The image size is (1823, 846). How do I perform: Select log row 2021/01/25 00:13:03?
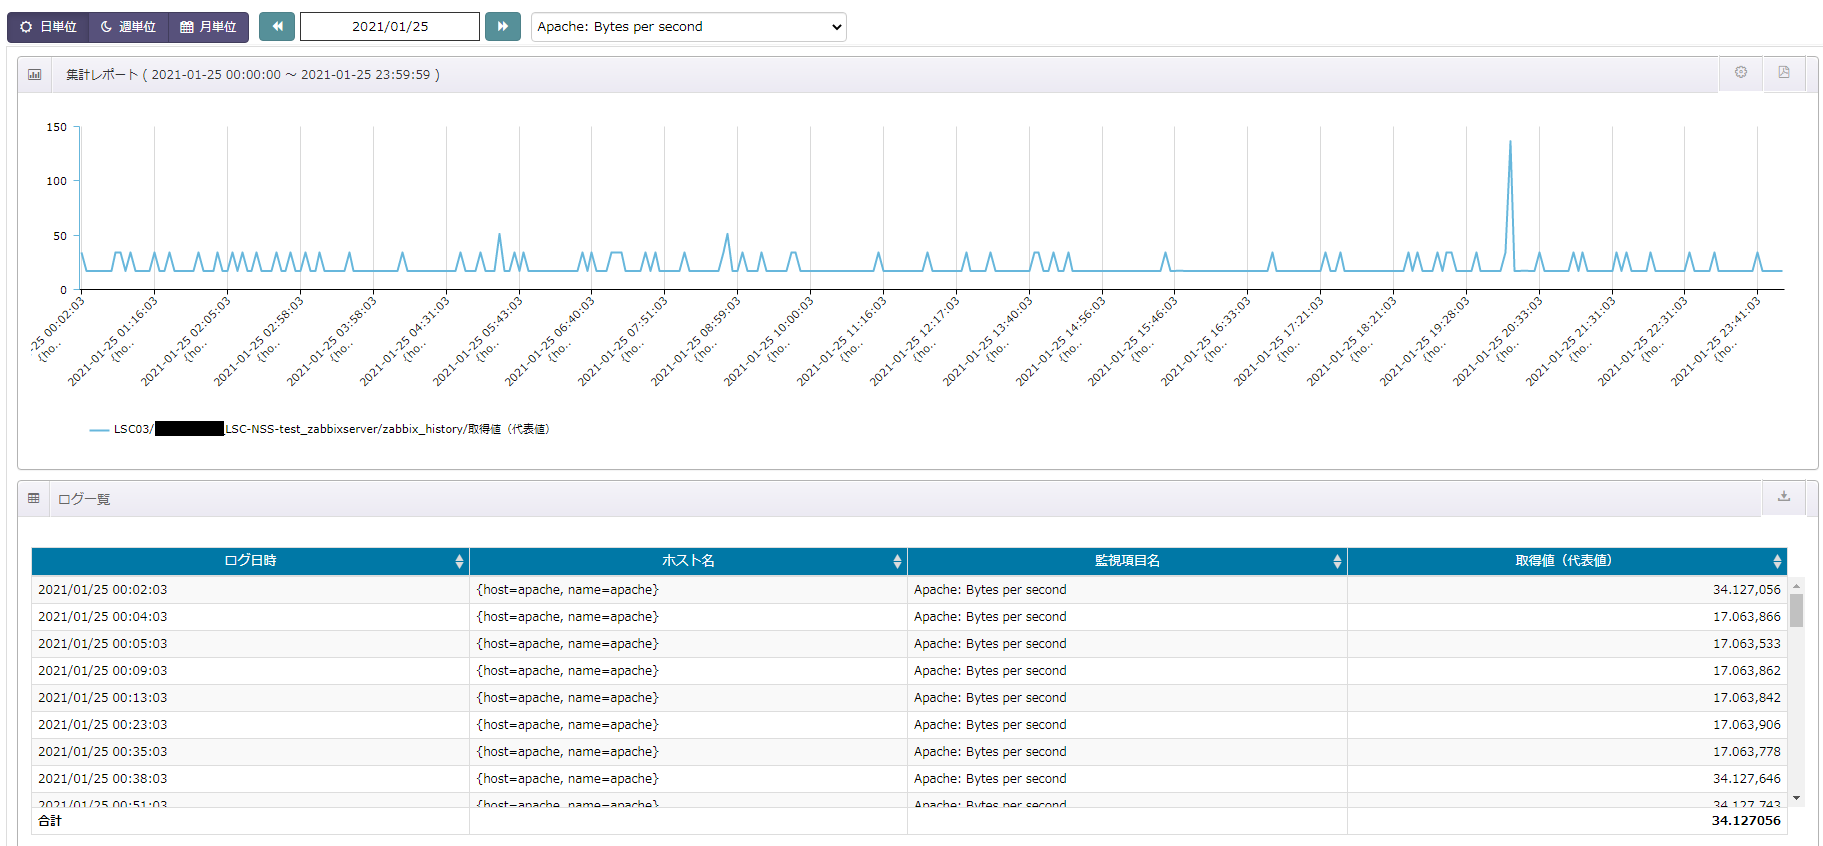[x=909, y=698]
